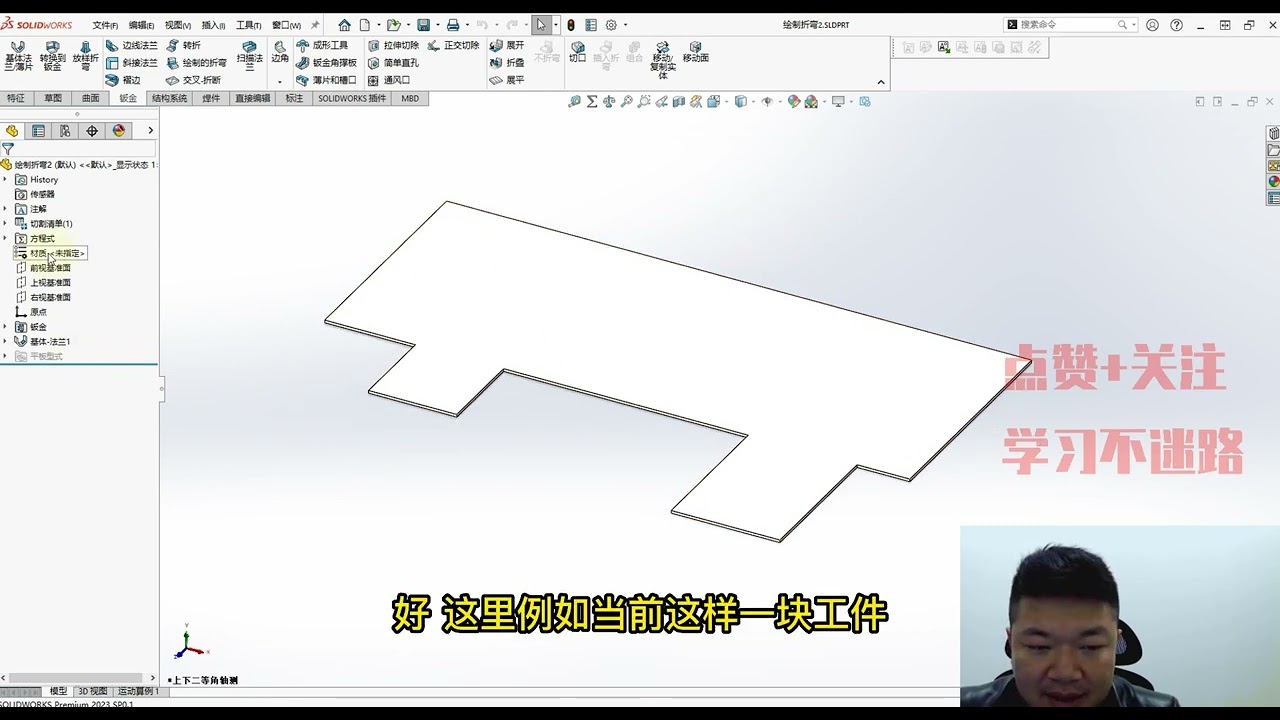The image size is (1280, 720).
Task: Switch to the Features (特征) ribbon tab
Action: 16,99
